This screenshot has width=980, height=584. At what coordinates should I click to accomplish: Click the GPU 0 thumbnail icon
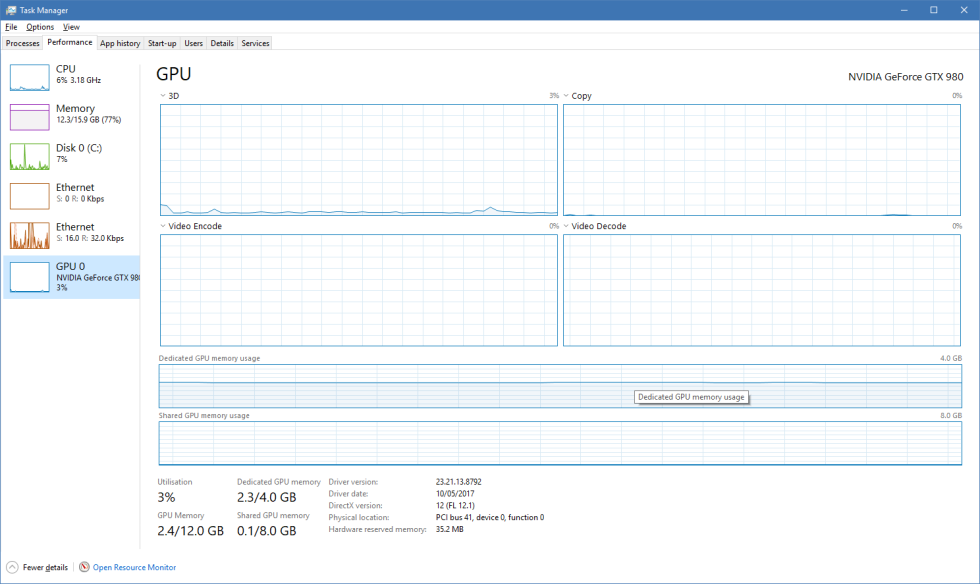29,277
